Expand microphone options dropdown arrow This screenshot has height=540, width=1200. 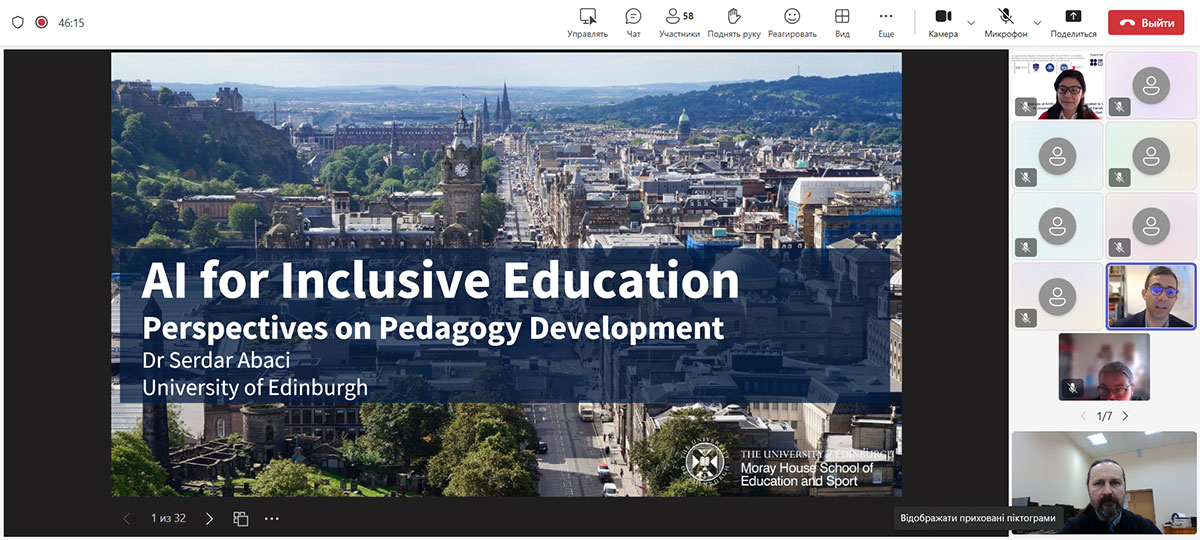pyautogui.click(x=1037, y=22)
